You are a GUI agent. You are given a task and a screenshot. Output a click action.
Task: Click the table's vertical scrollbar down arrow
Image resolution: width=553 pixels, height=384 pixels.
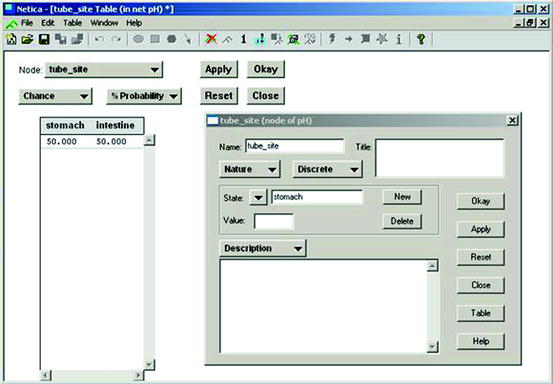click(150, 364)
